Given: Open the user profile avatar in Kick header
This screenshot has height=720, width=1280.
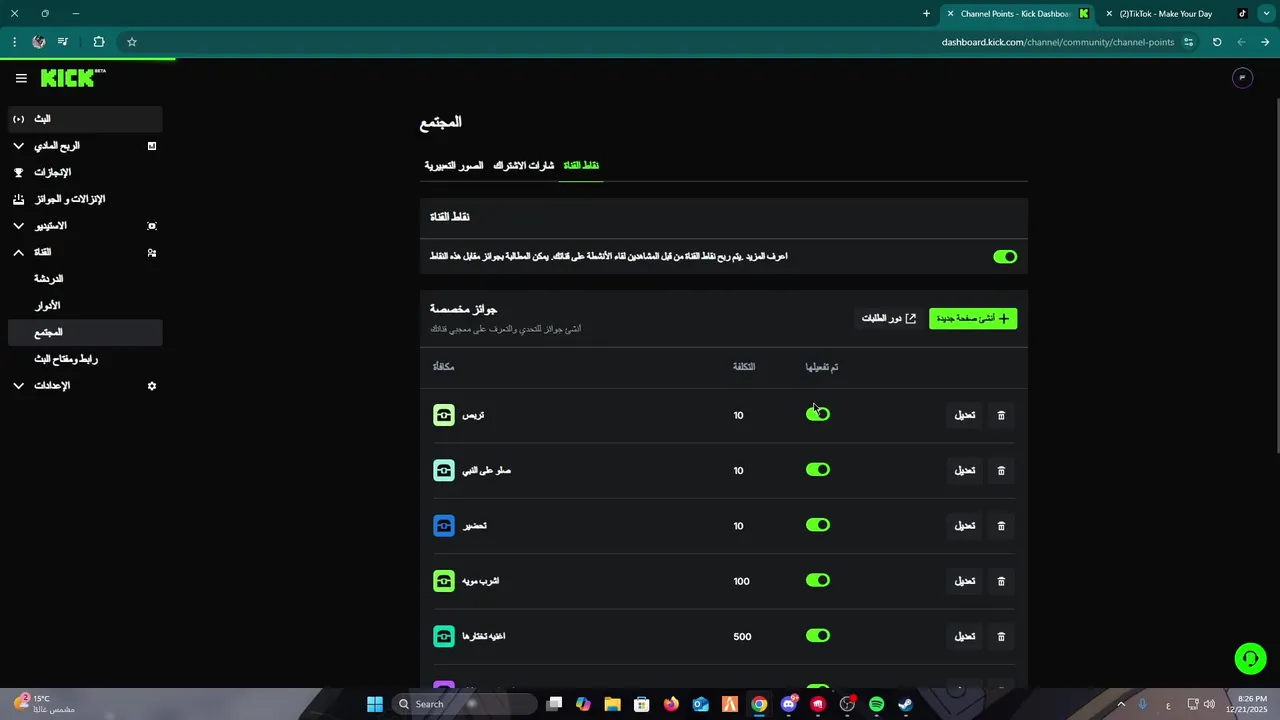Looking at the screenshot, I should pos(1242,78).
